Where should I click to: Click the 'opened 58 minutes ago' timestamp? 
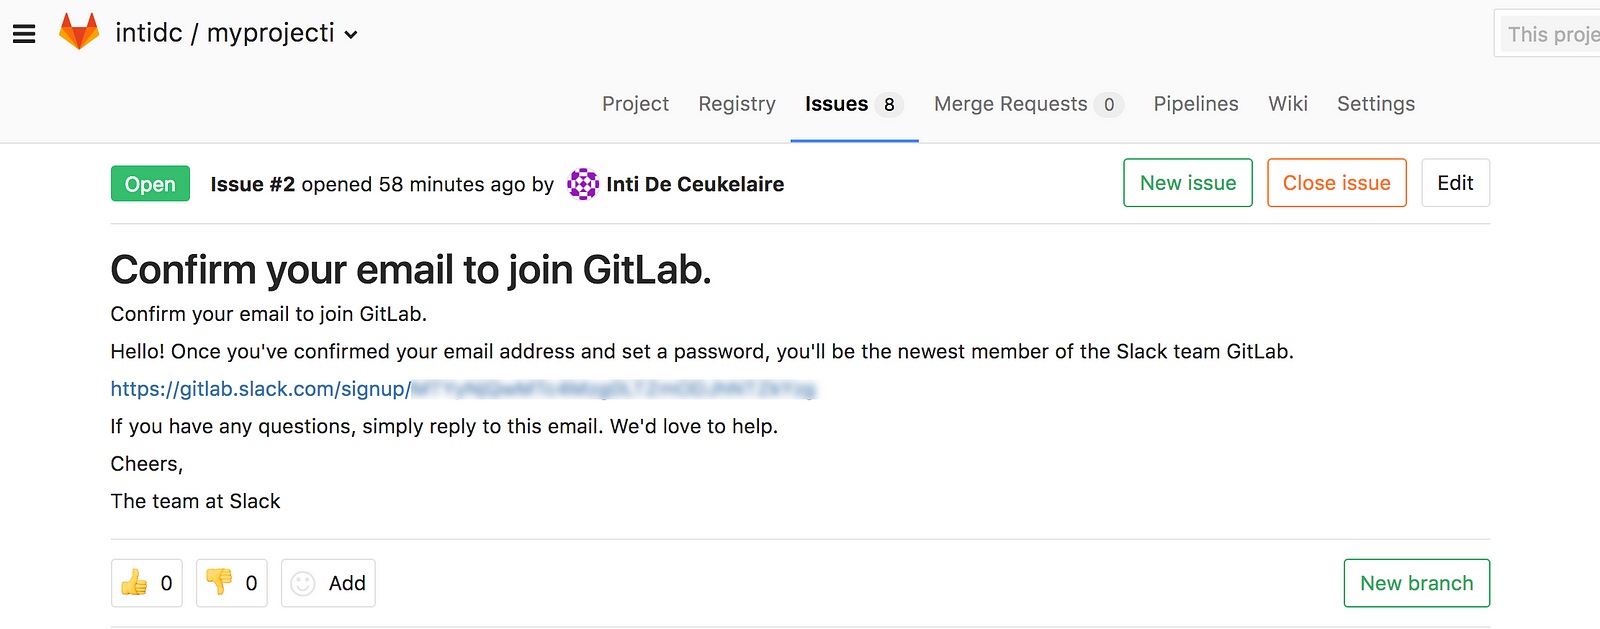pos(413,184)
